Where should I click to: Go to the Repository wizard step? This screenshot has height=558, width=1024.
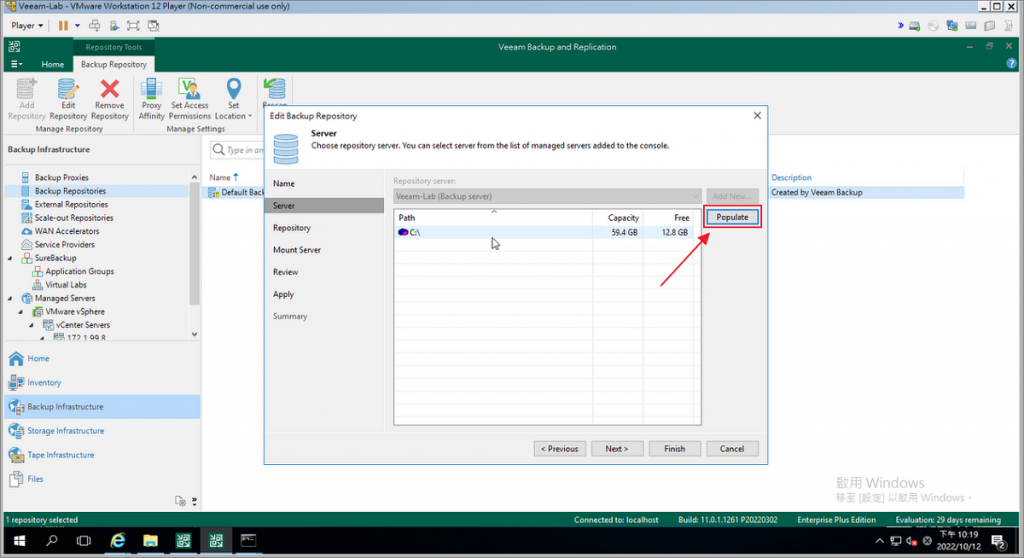(x=292, y=228)
